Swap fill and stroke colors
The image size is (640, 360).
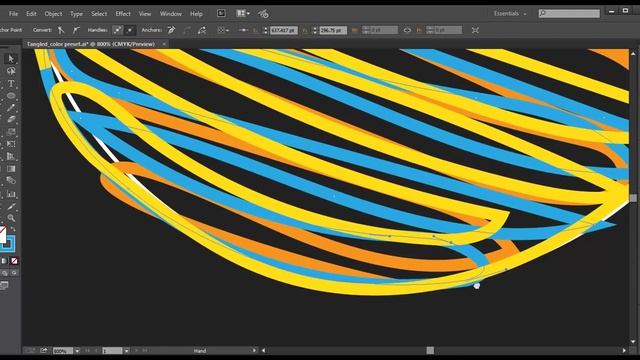(x=13, y=229)
